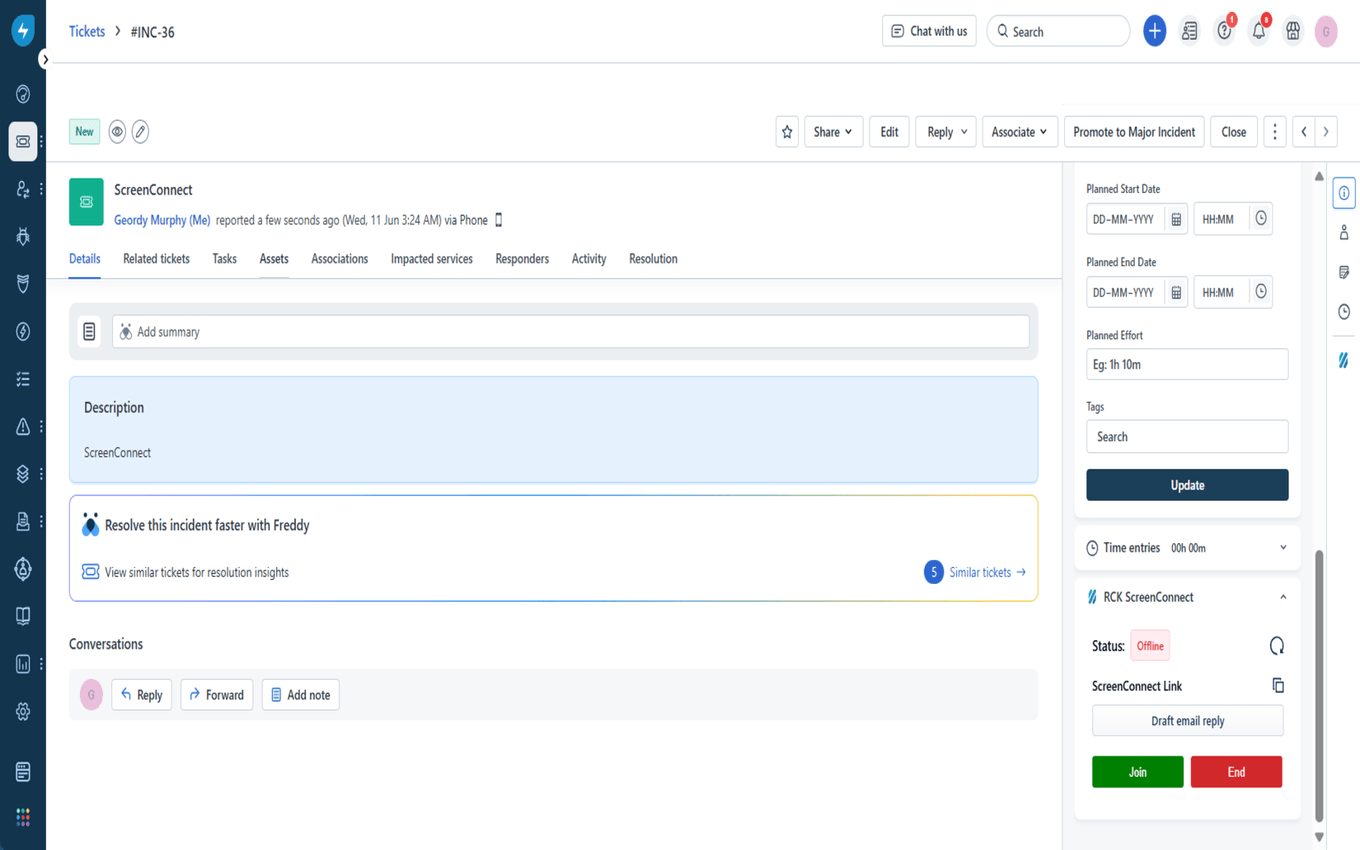Open the colorful app switcher grid icon
The image size is (1360, 850).
(23, 817)
